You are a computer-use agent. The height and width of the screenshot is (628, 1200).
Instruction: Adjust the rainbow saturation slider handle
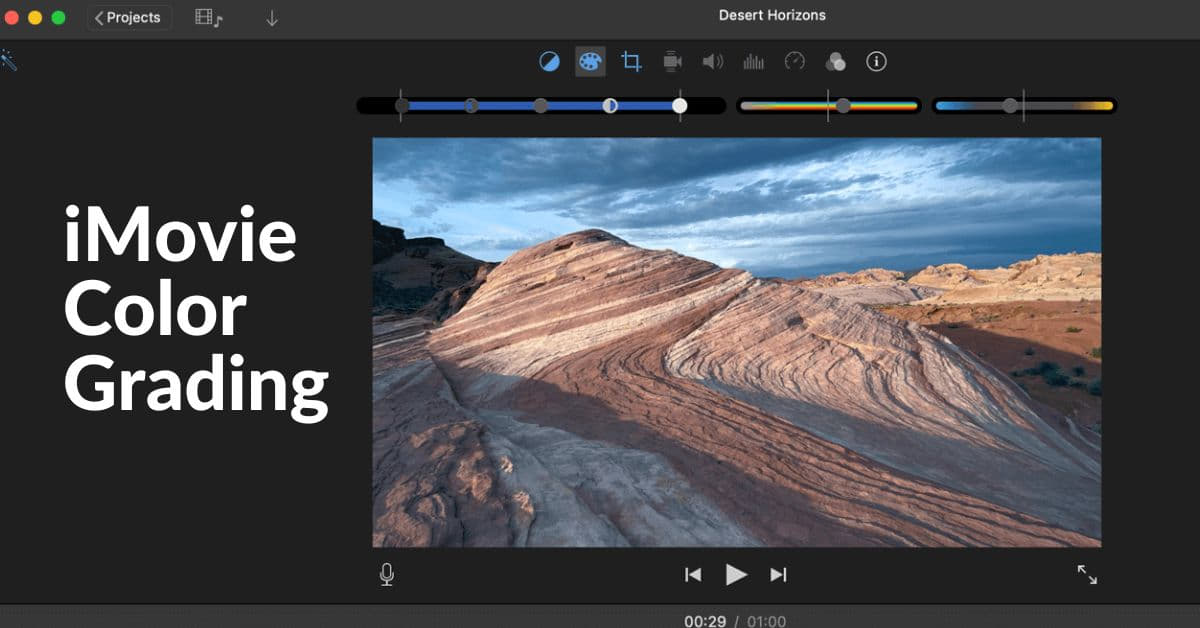pos(843,105)
